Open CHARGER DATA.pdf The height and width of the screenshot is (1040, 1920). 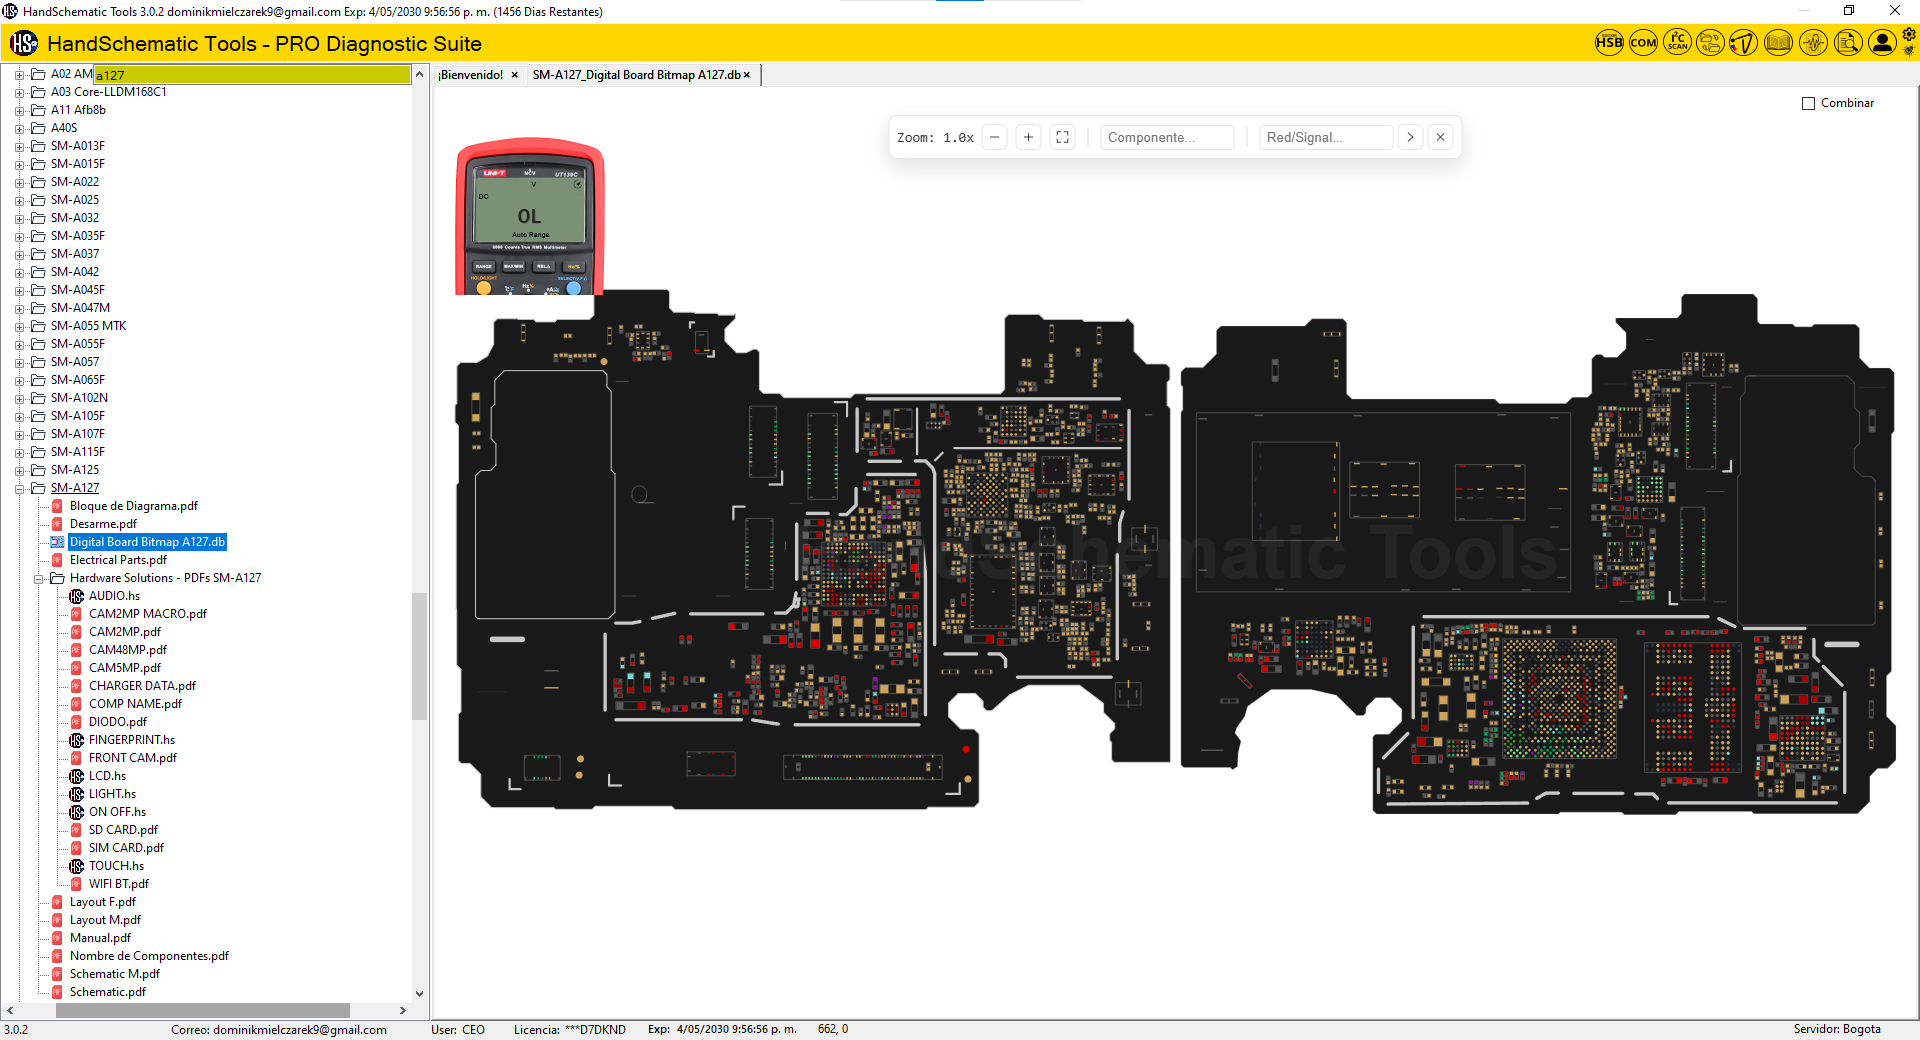[142, 686]
